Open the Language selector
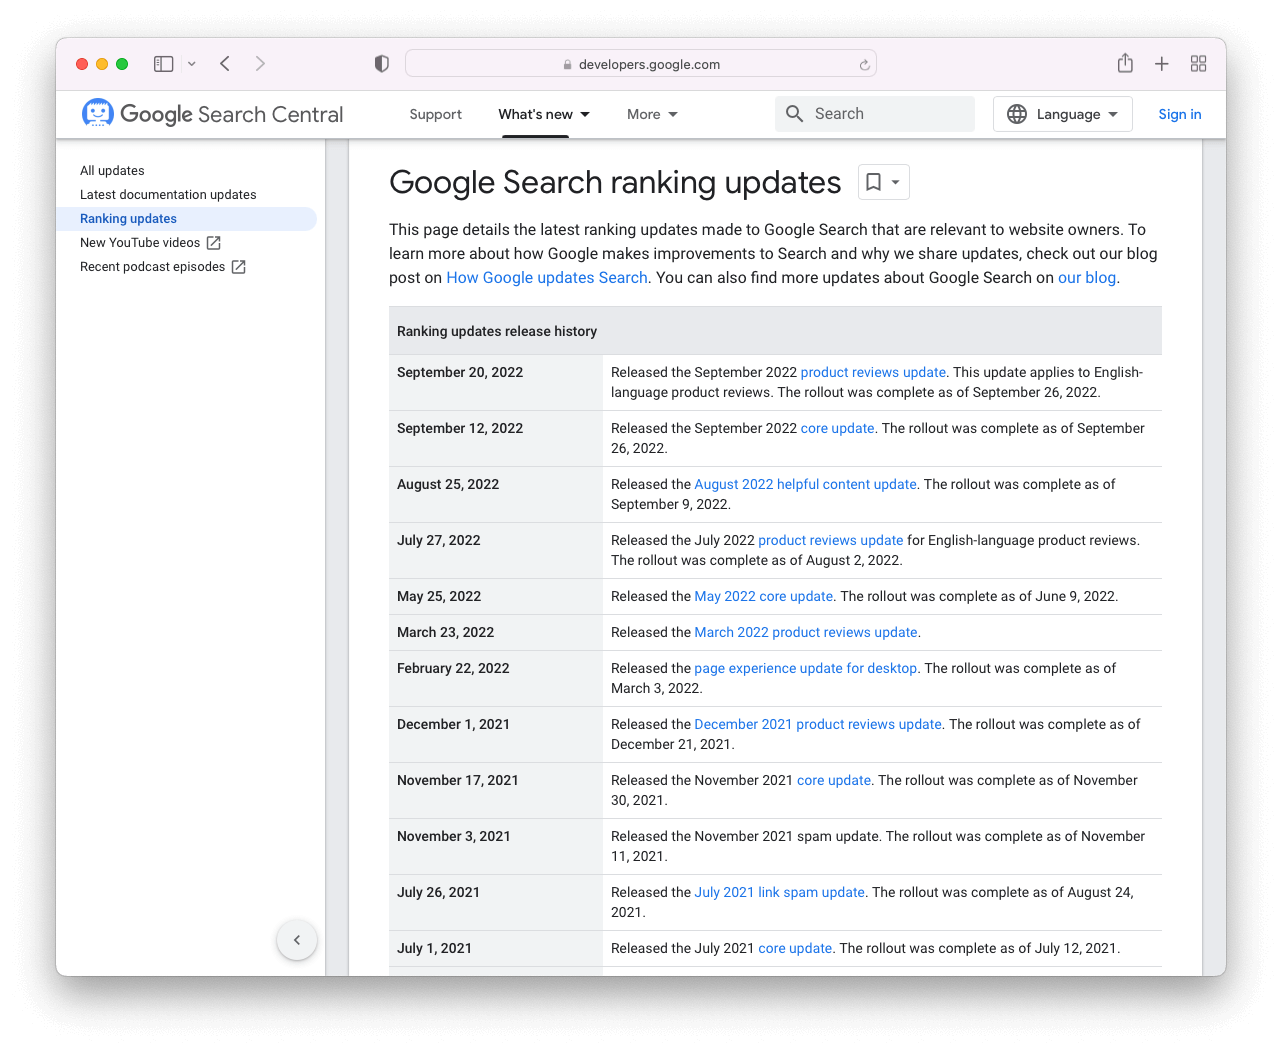This screenshot has width=1282, height=1050. coord(1062,113)
